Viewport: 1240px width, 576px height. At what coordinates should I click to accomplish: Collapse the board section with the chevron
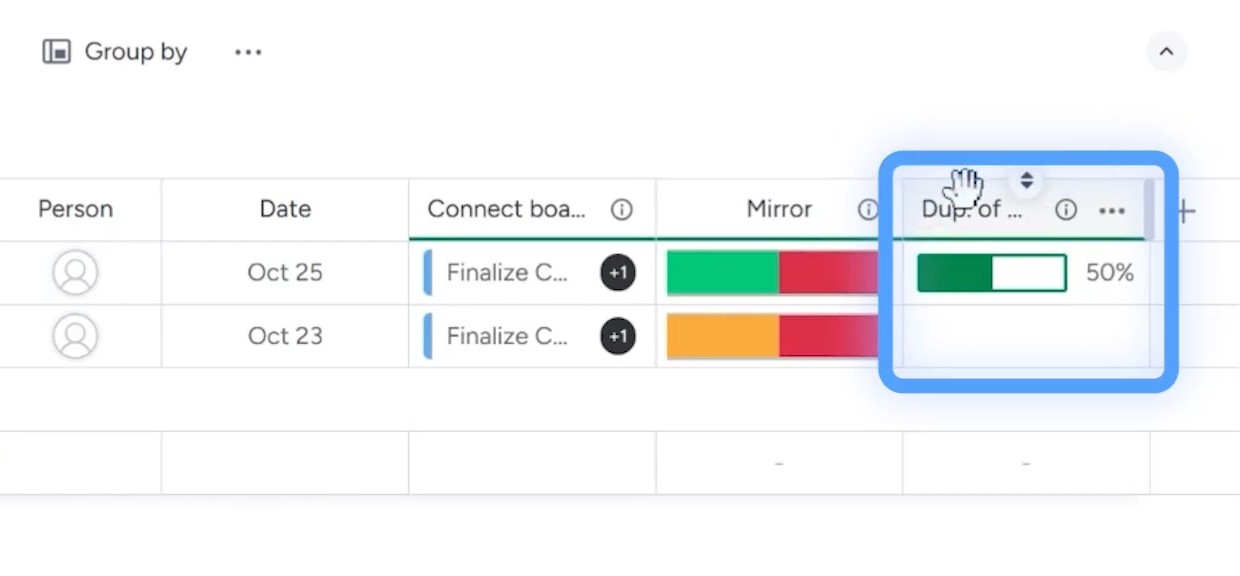pyautogui.click(x=1167, y=51)
